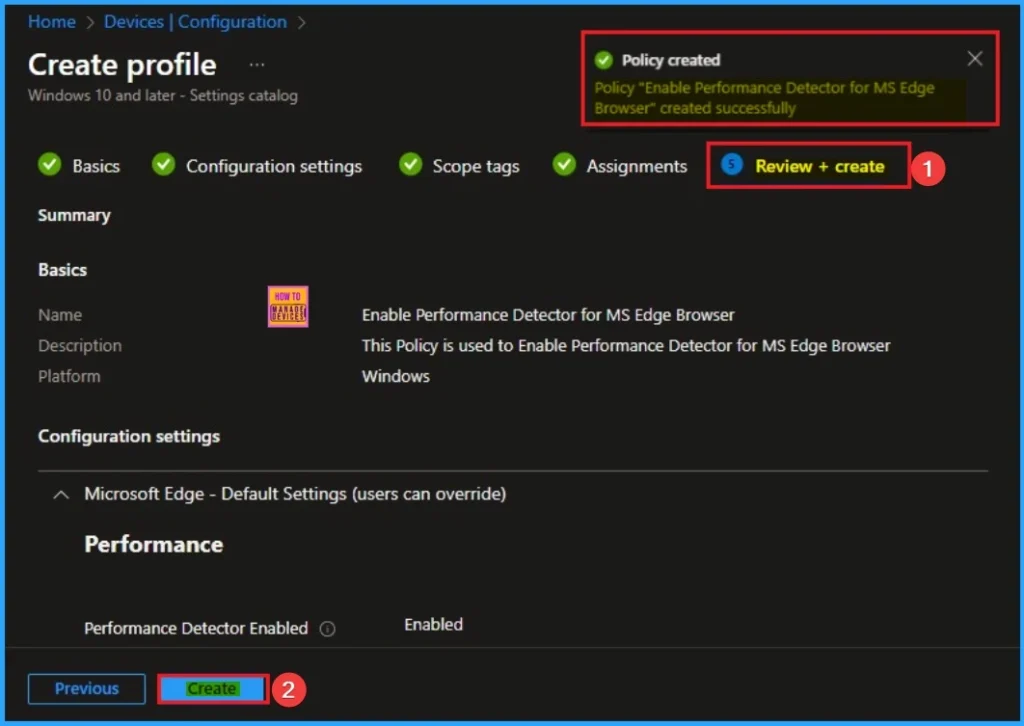This screenshot has width=1024, height=726.
Task: Select the policy description value text
Action: point(626,345)
